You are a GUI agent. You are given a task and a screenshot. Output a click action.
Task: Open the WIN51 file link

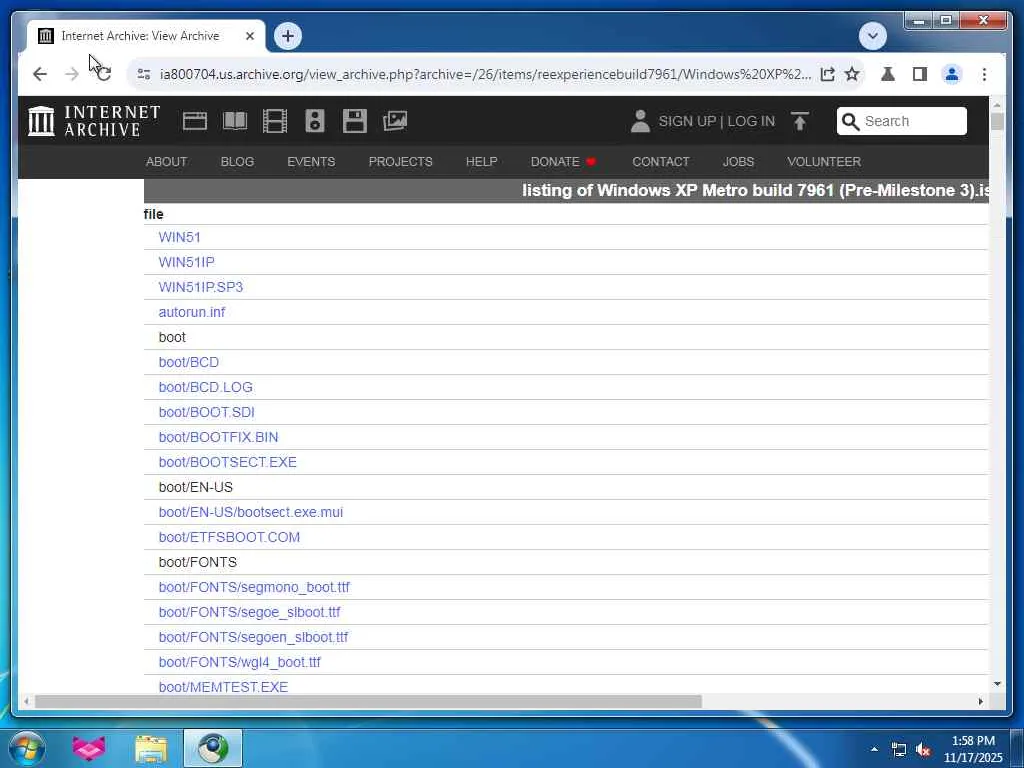click(180, 237)
